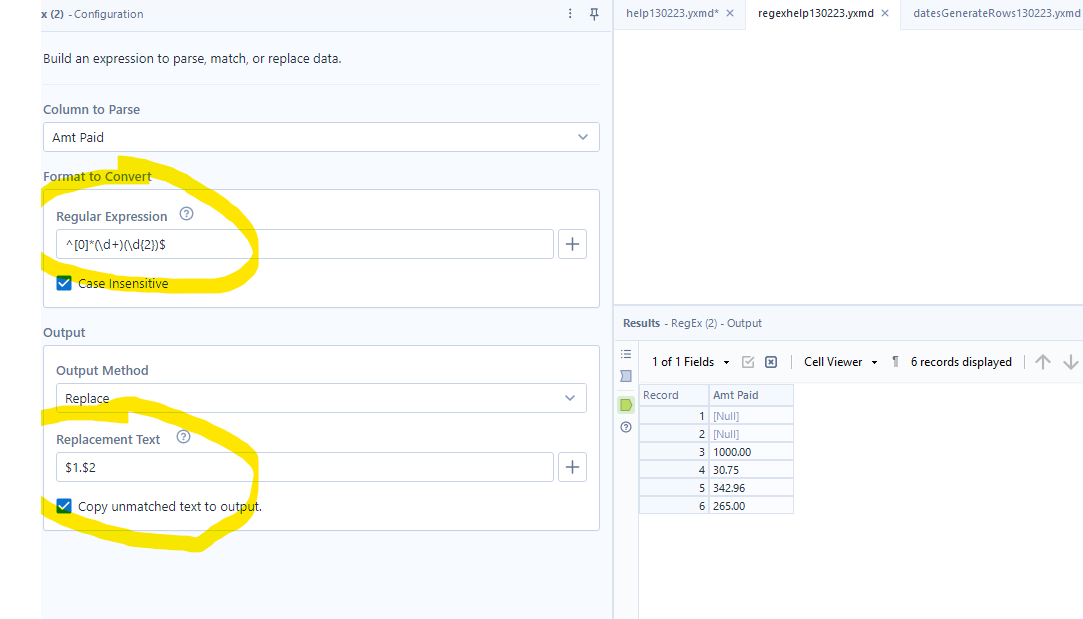Image resolution: width=1083 pixels, height=619 pixels.
Task: Open the Results help question mark icon
Action: (x=625, y=427)
